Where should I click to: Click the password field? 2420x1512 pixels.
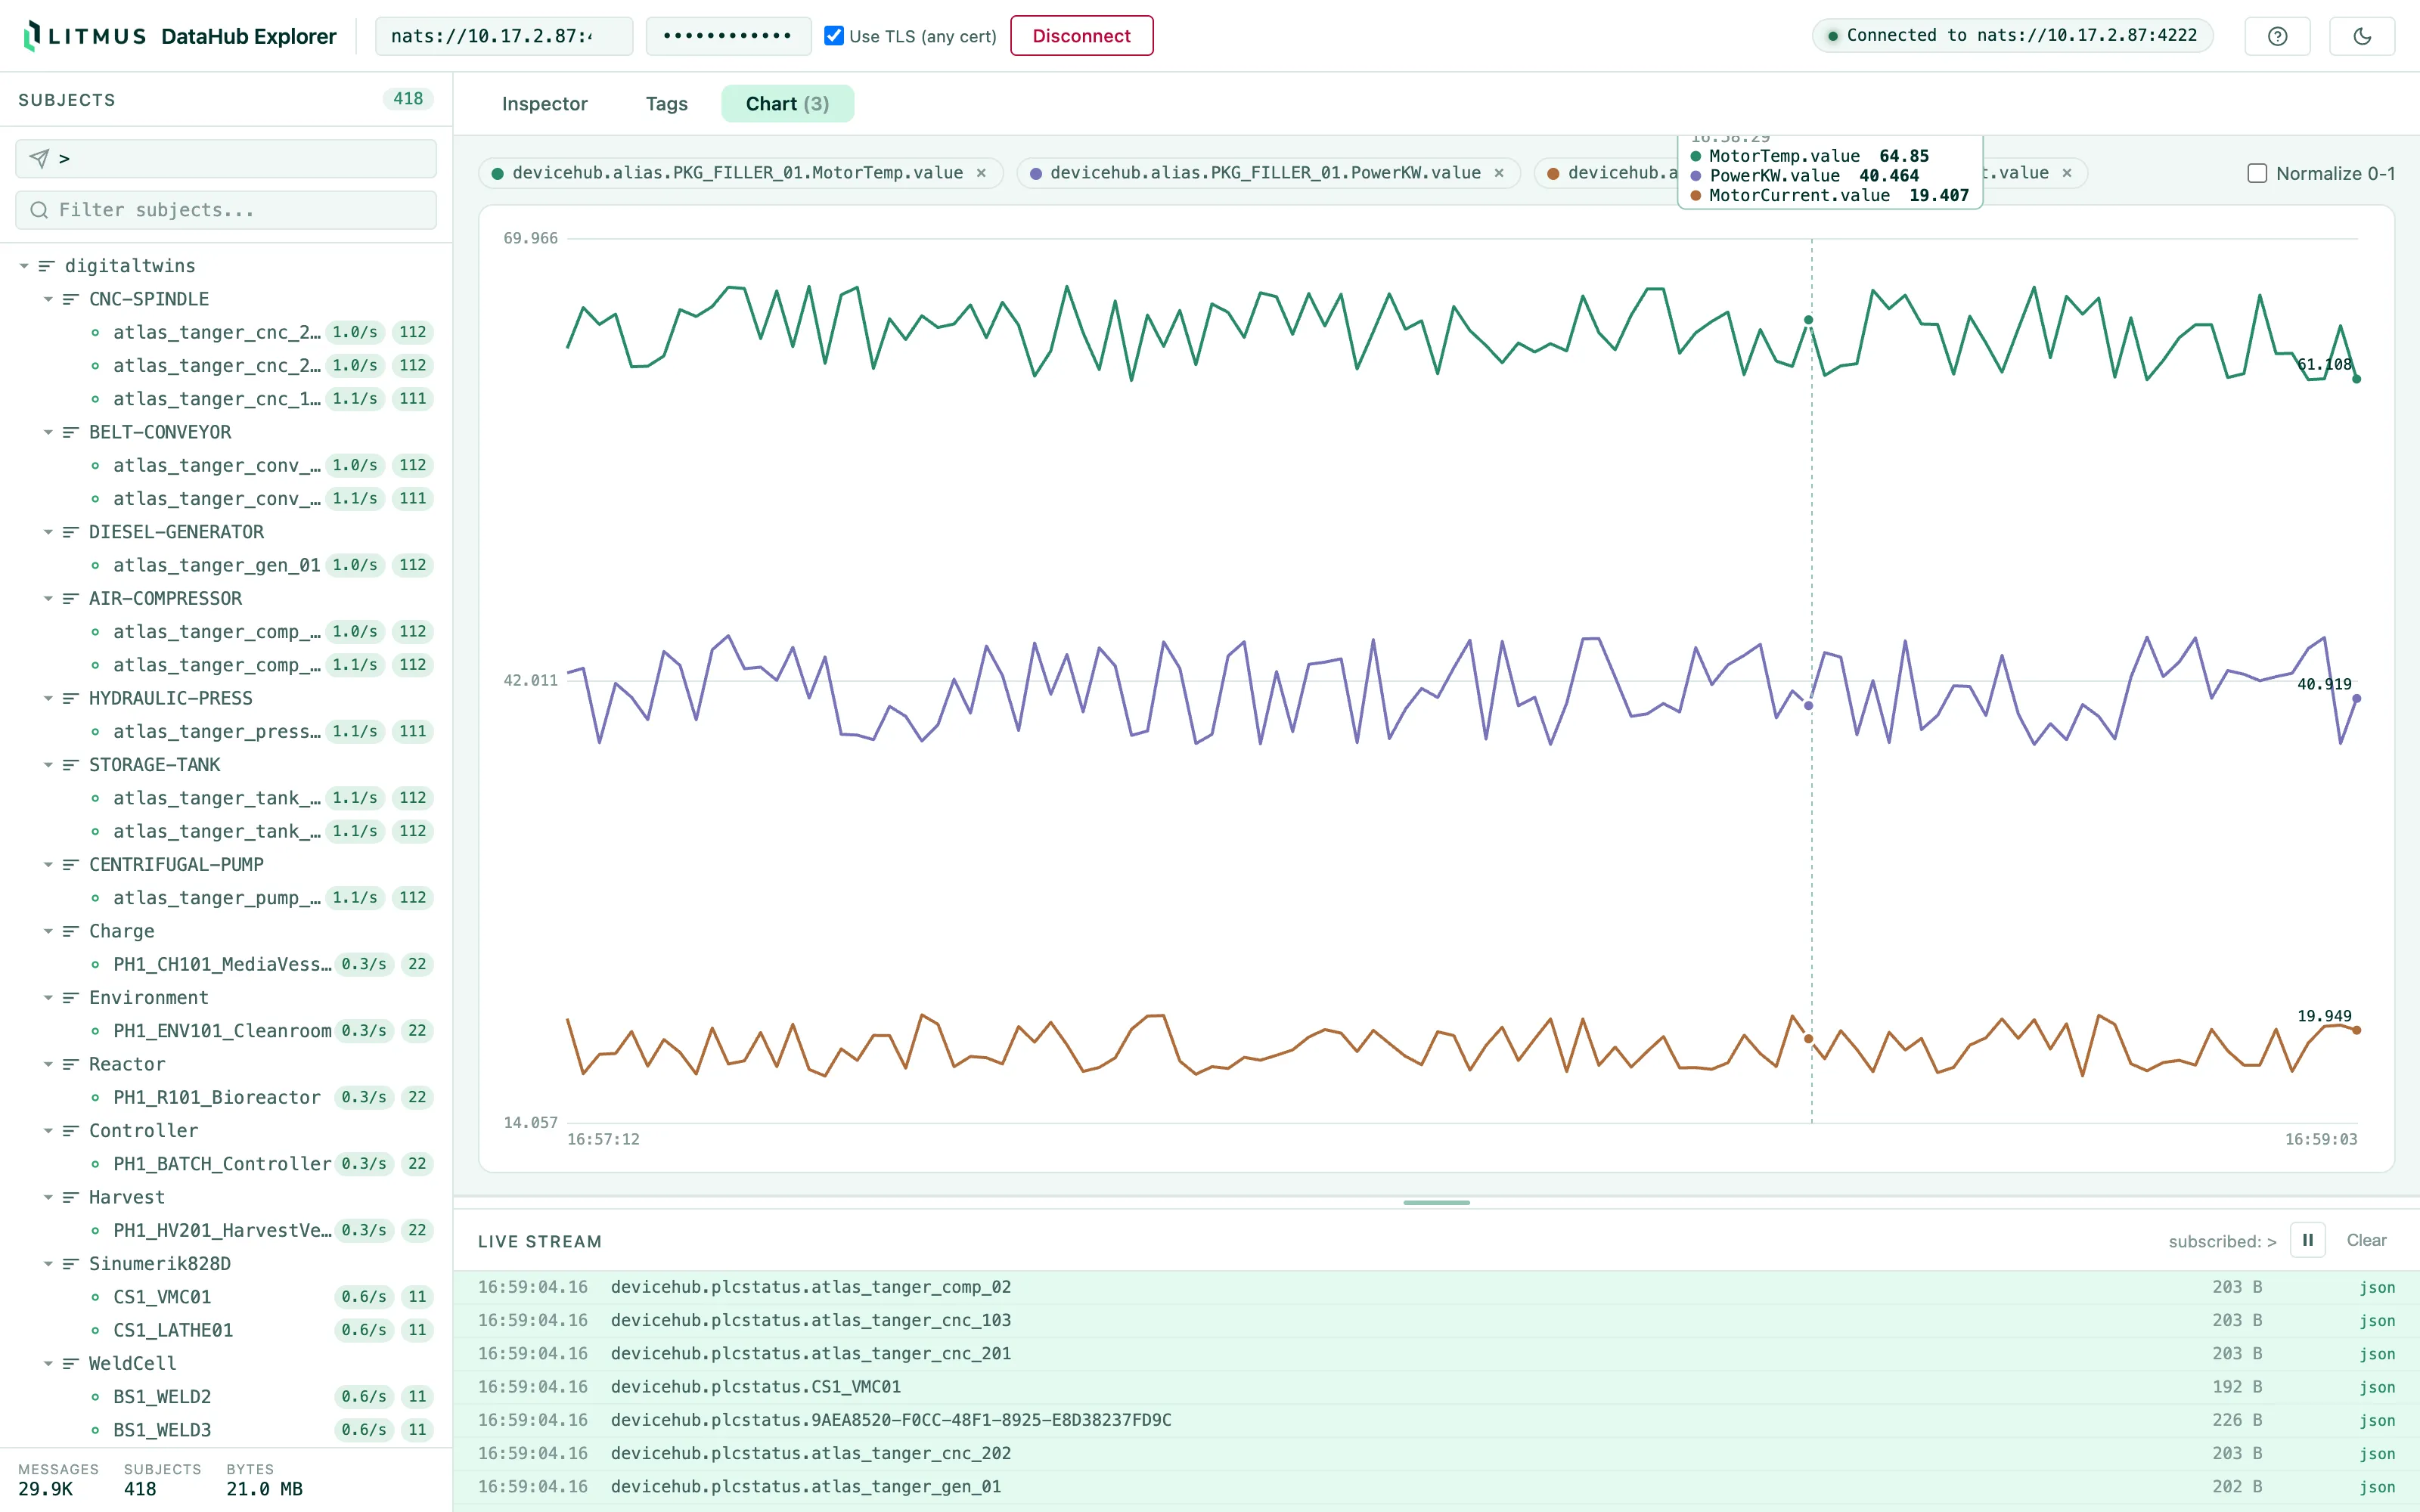[x=728, y=36]
